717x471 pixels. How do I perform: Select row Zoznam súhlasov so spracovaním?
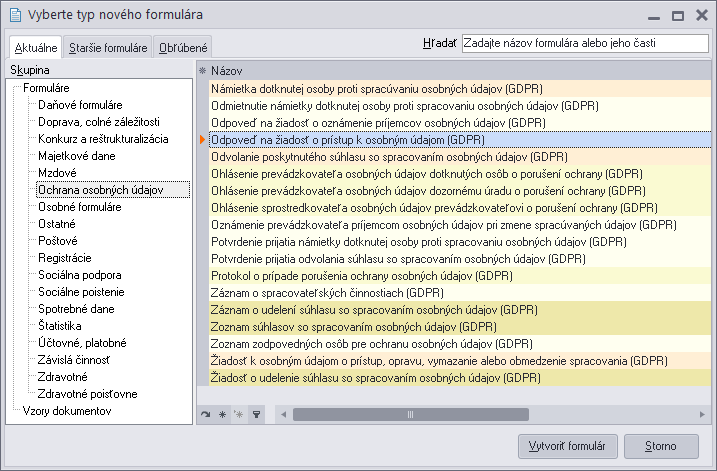(x=460, y=326)
